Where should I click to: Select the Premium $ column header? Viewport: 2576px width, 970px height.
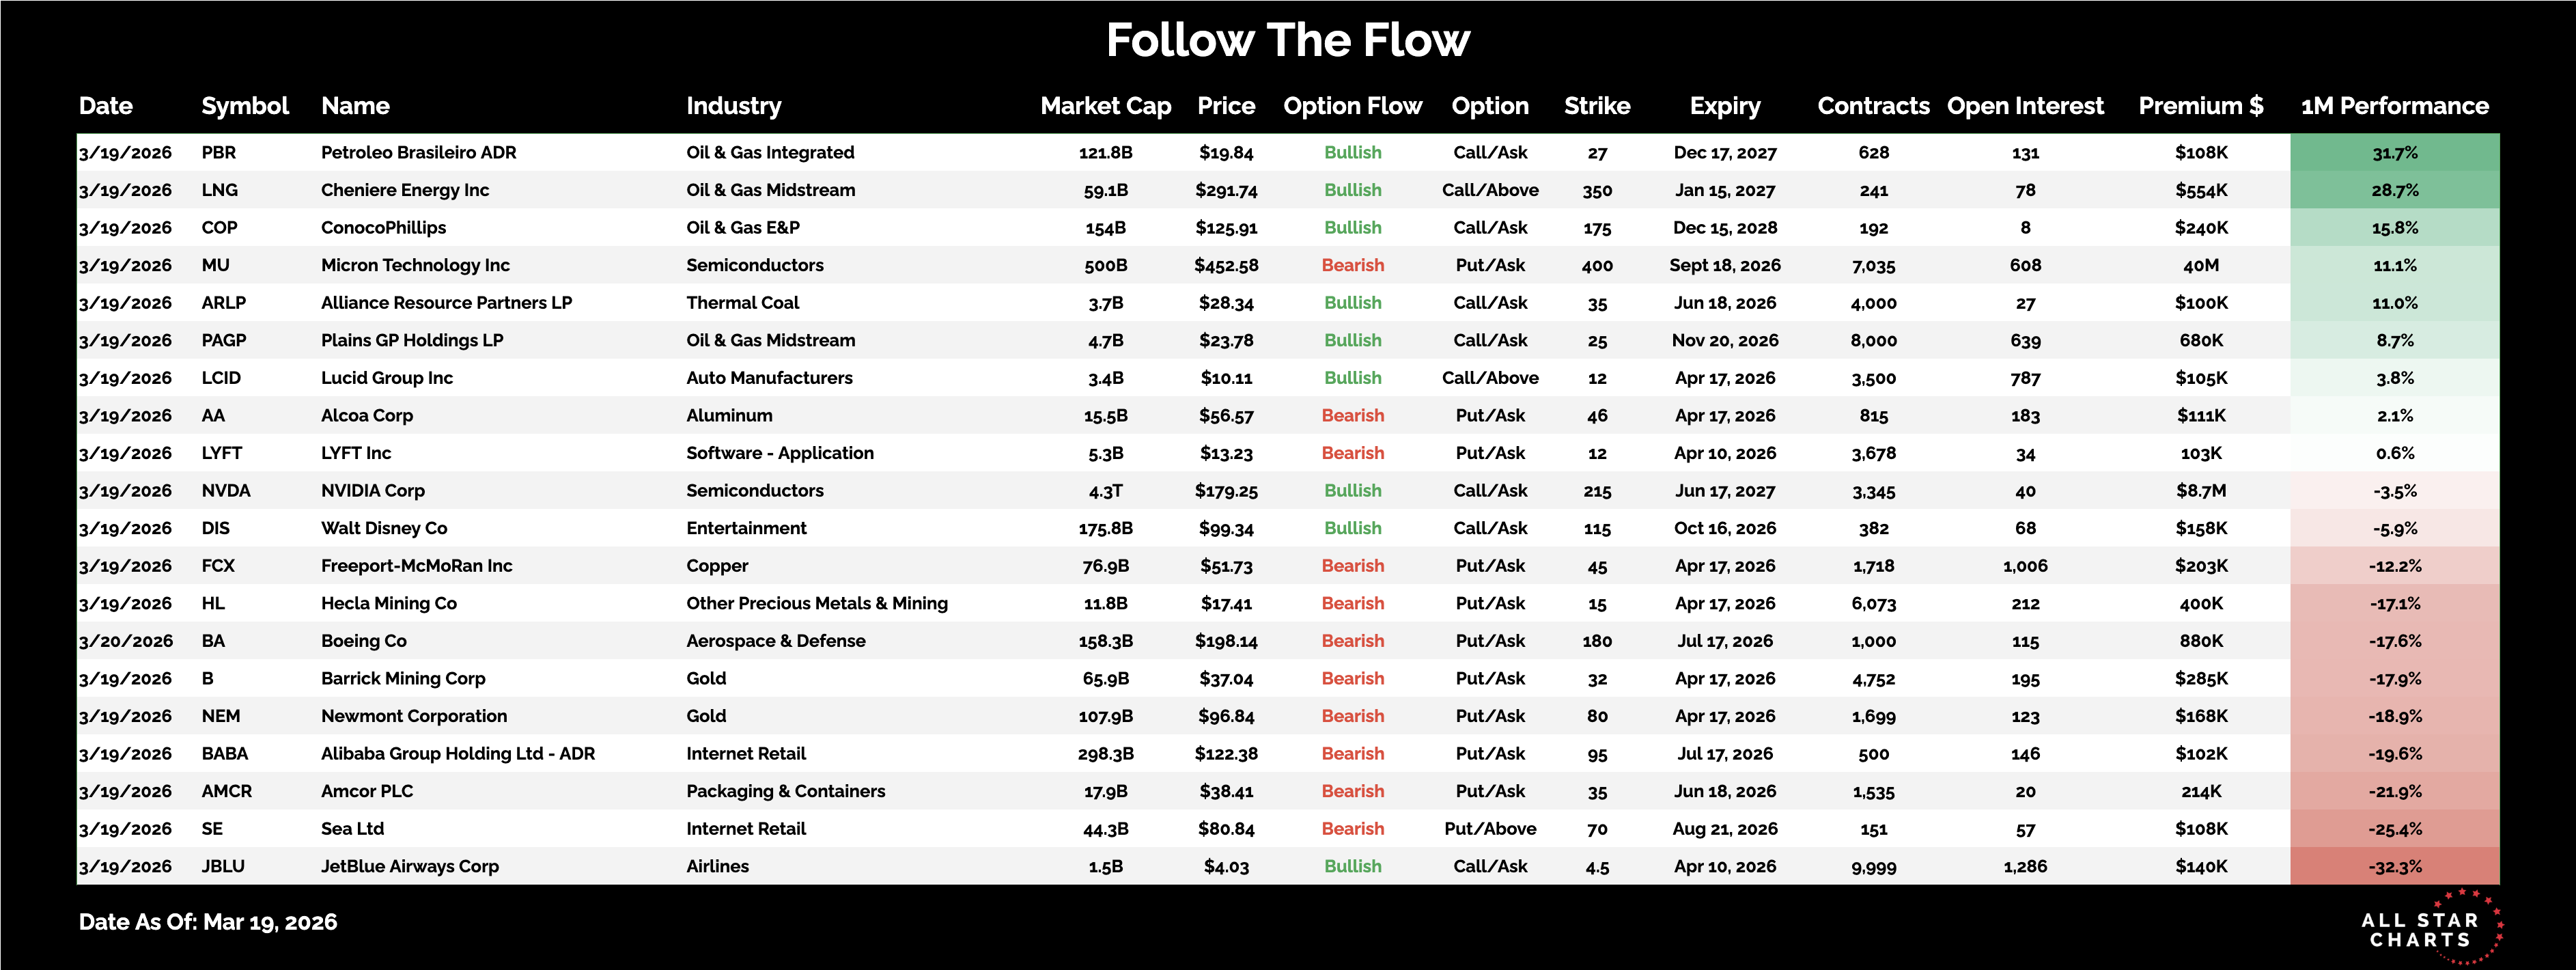pos(2200,106)
